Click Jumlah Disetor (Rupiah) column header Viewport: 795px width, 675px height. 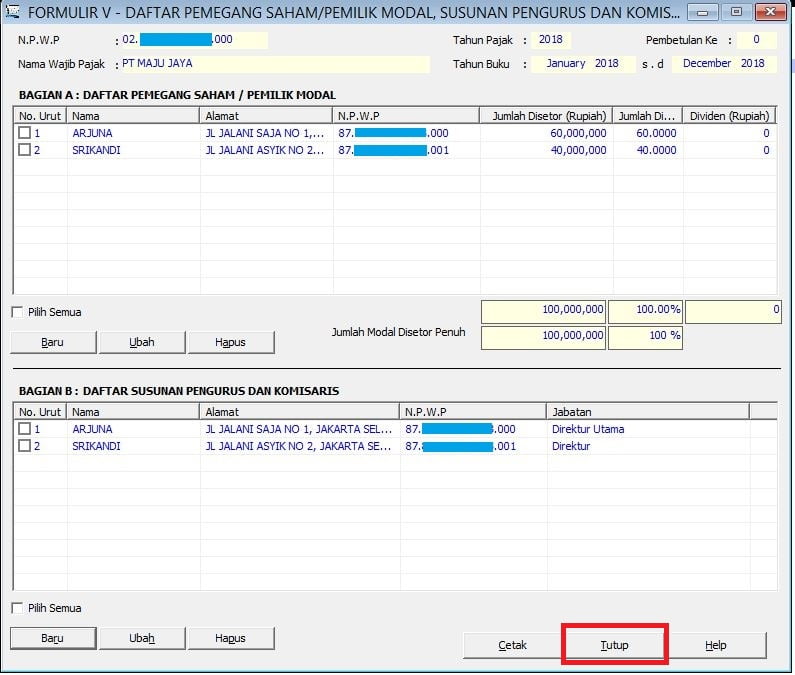point(546,116)
